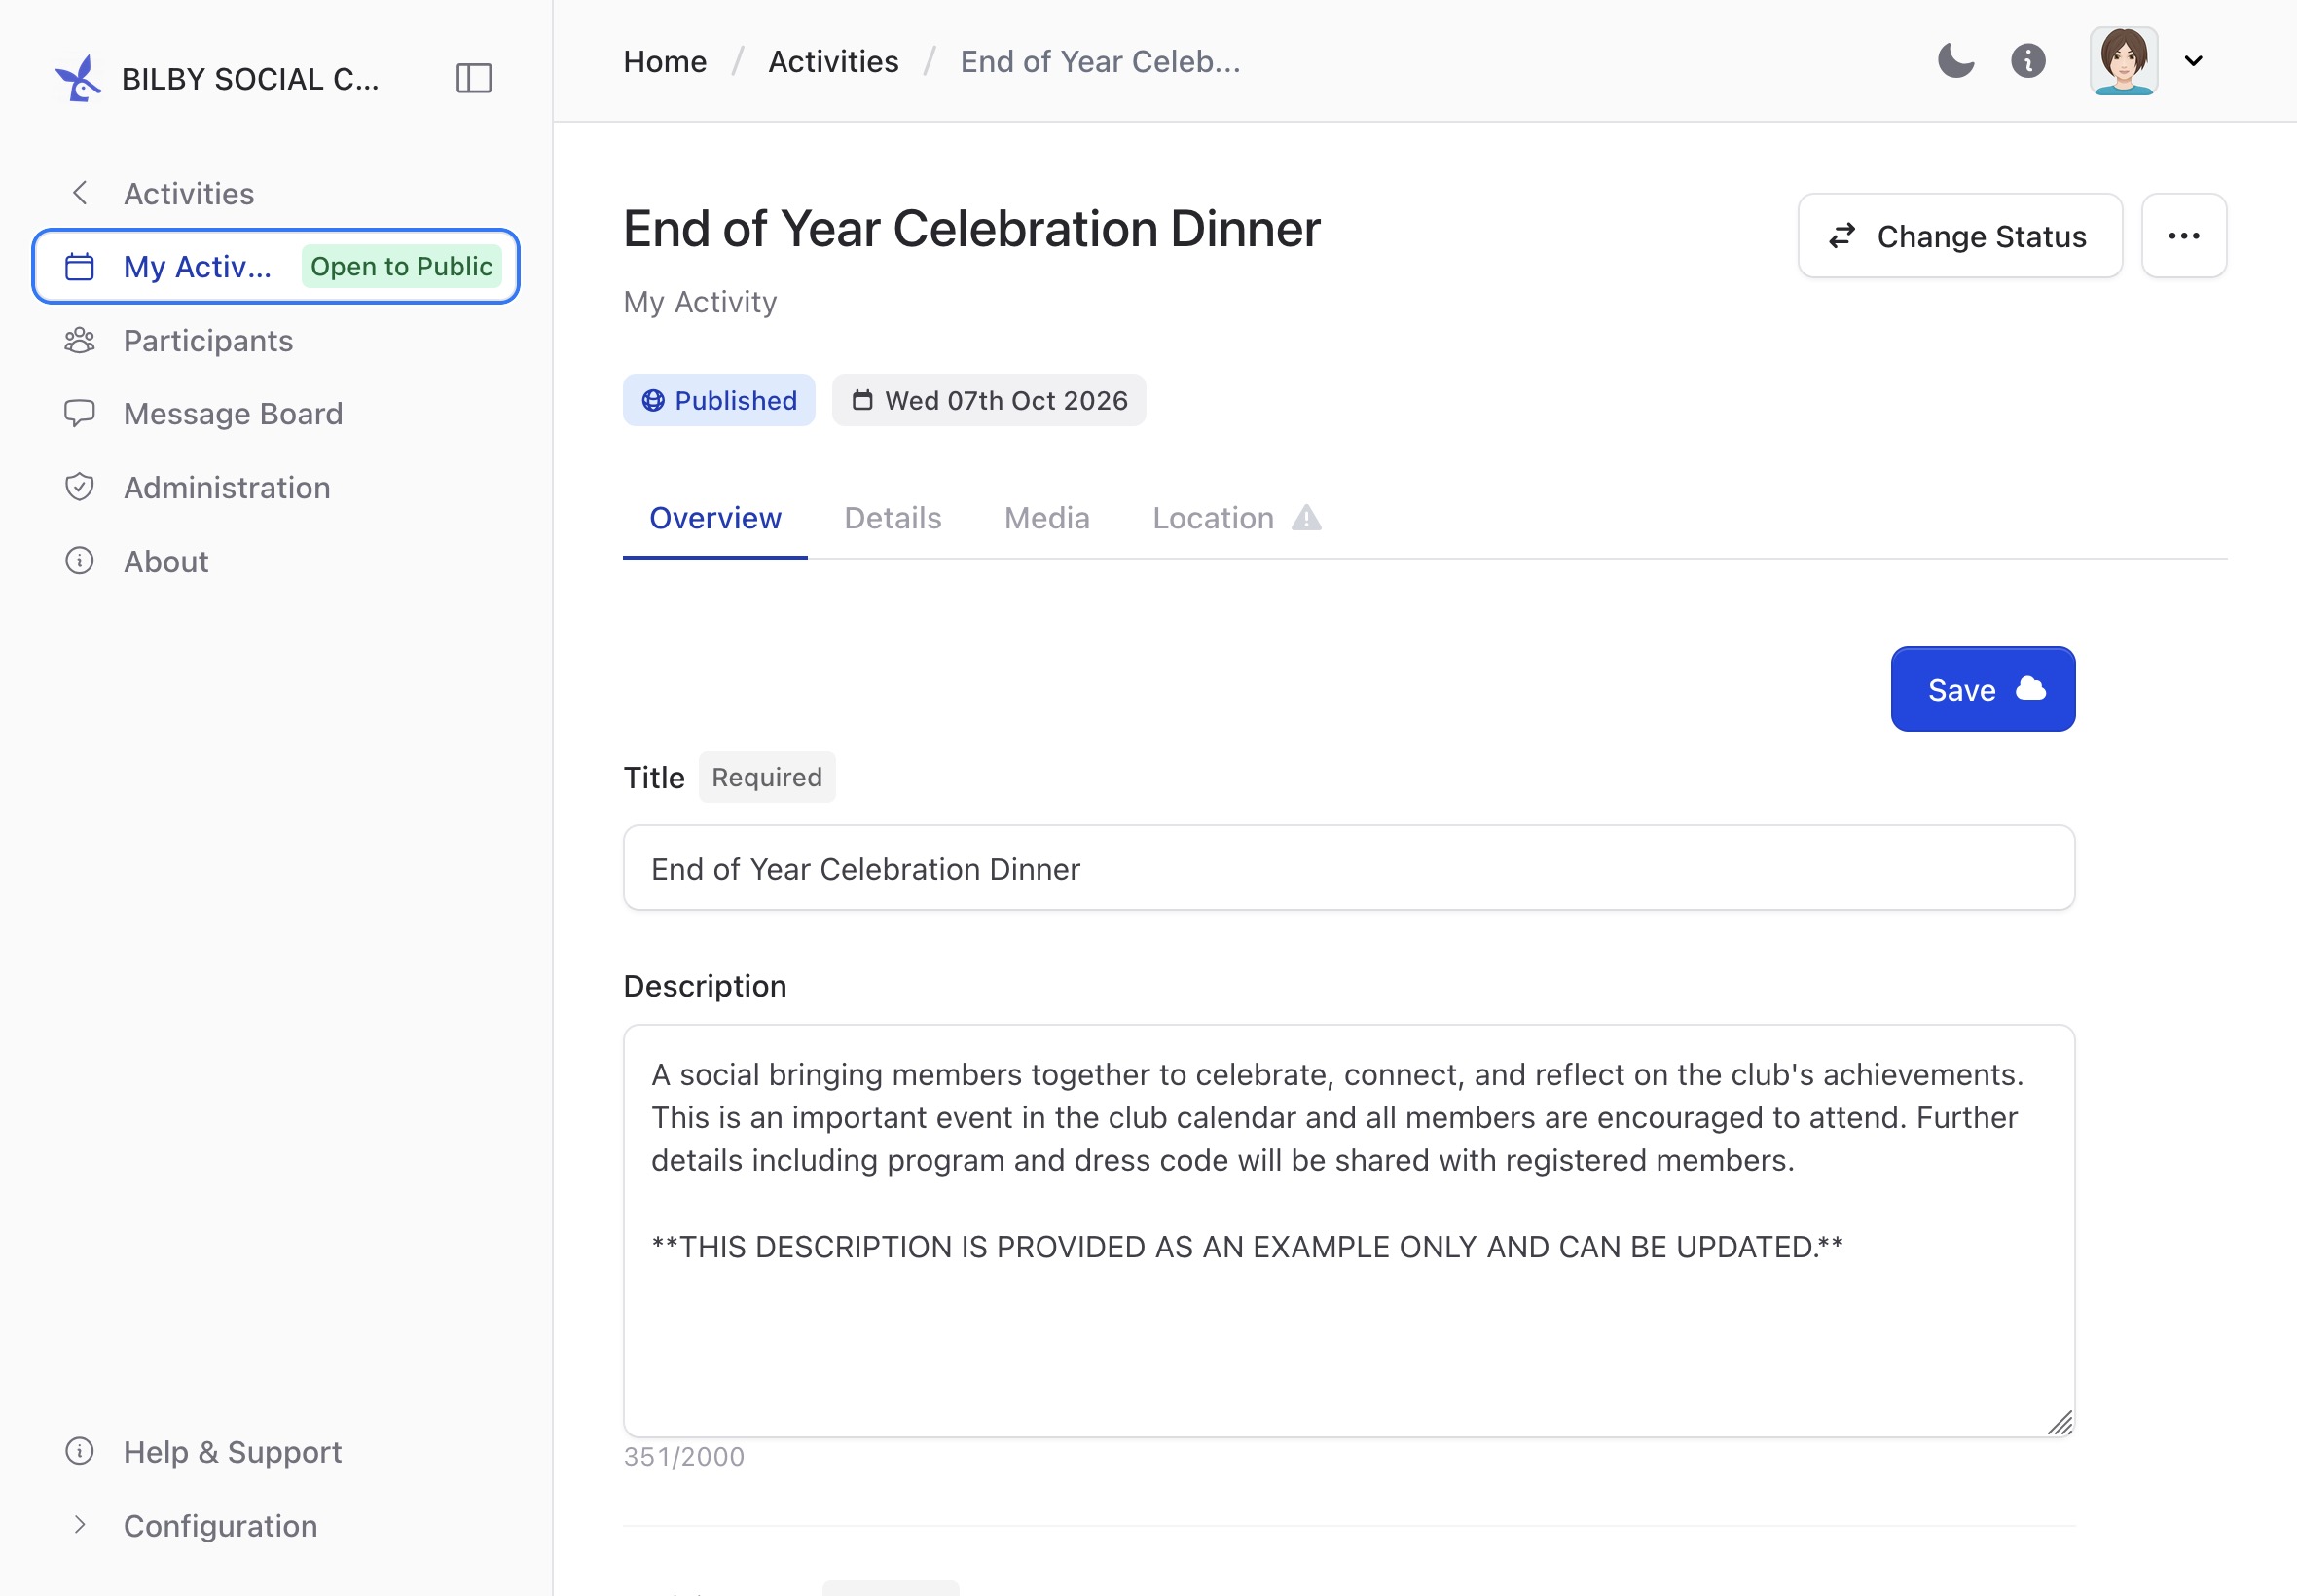Image resolution: width=2297 pixels, height=1596 pixels.
Task: Open the info circle icon in header
Action: click(2028, 61)
